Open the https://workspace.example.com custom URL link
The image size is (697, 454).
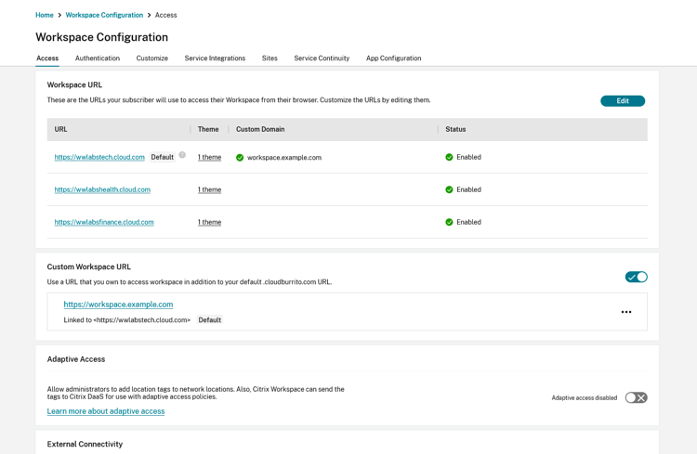click(118, 304)
